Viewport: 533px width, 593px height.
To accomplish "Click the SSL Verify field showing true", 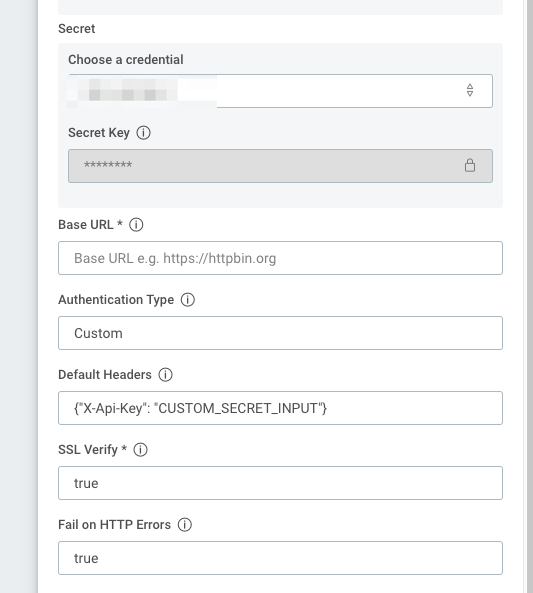I will [280, 483].
